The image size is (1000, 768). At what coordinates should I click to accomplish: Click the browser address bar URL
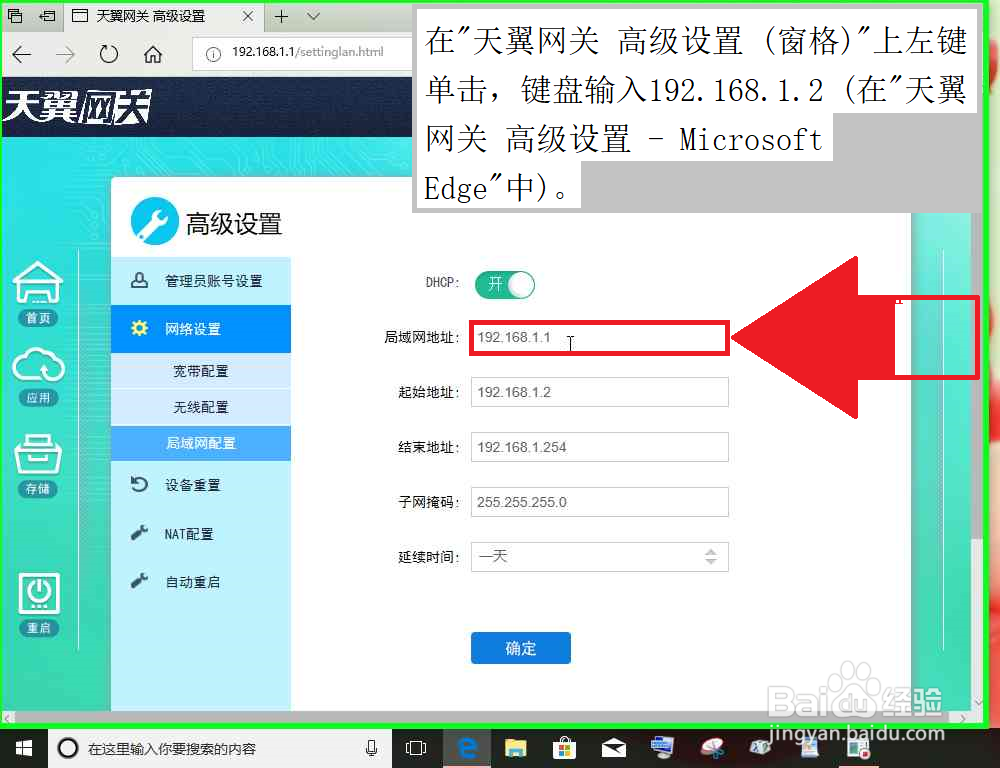click(307, 52)
